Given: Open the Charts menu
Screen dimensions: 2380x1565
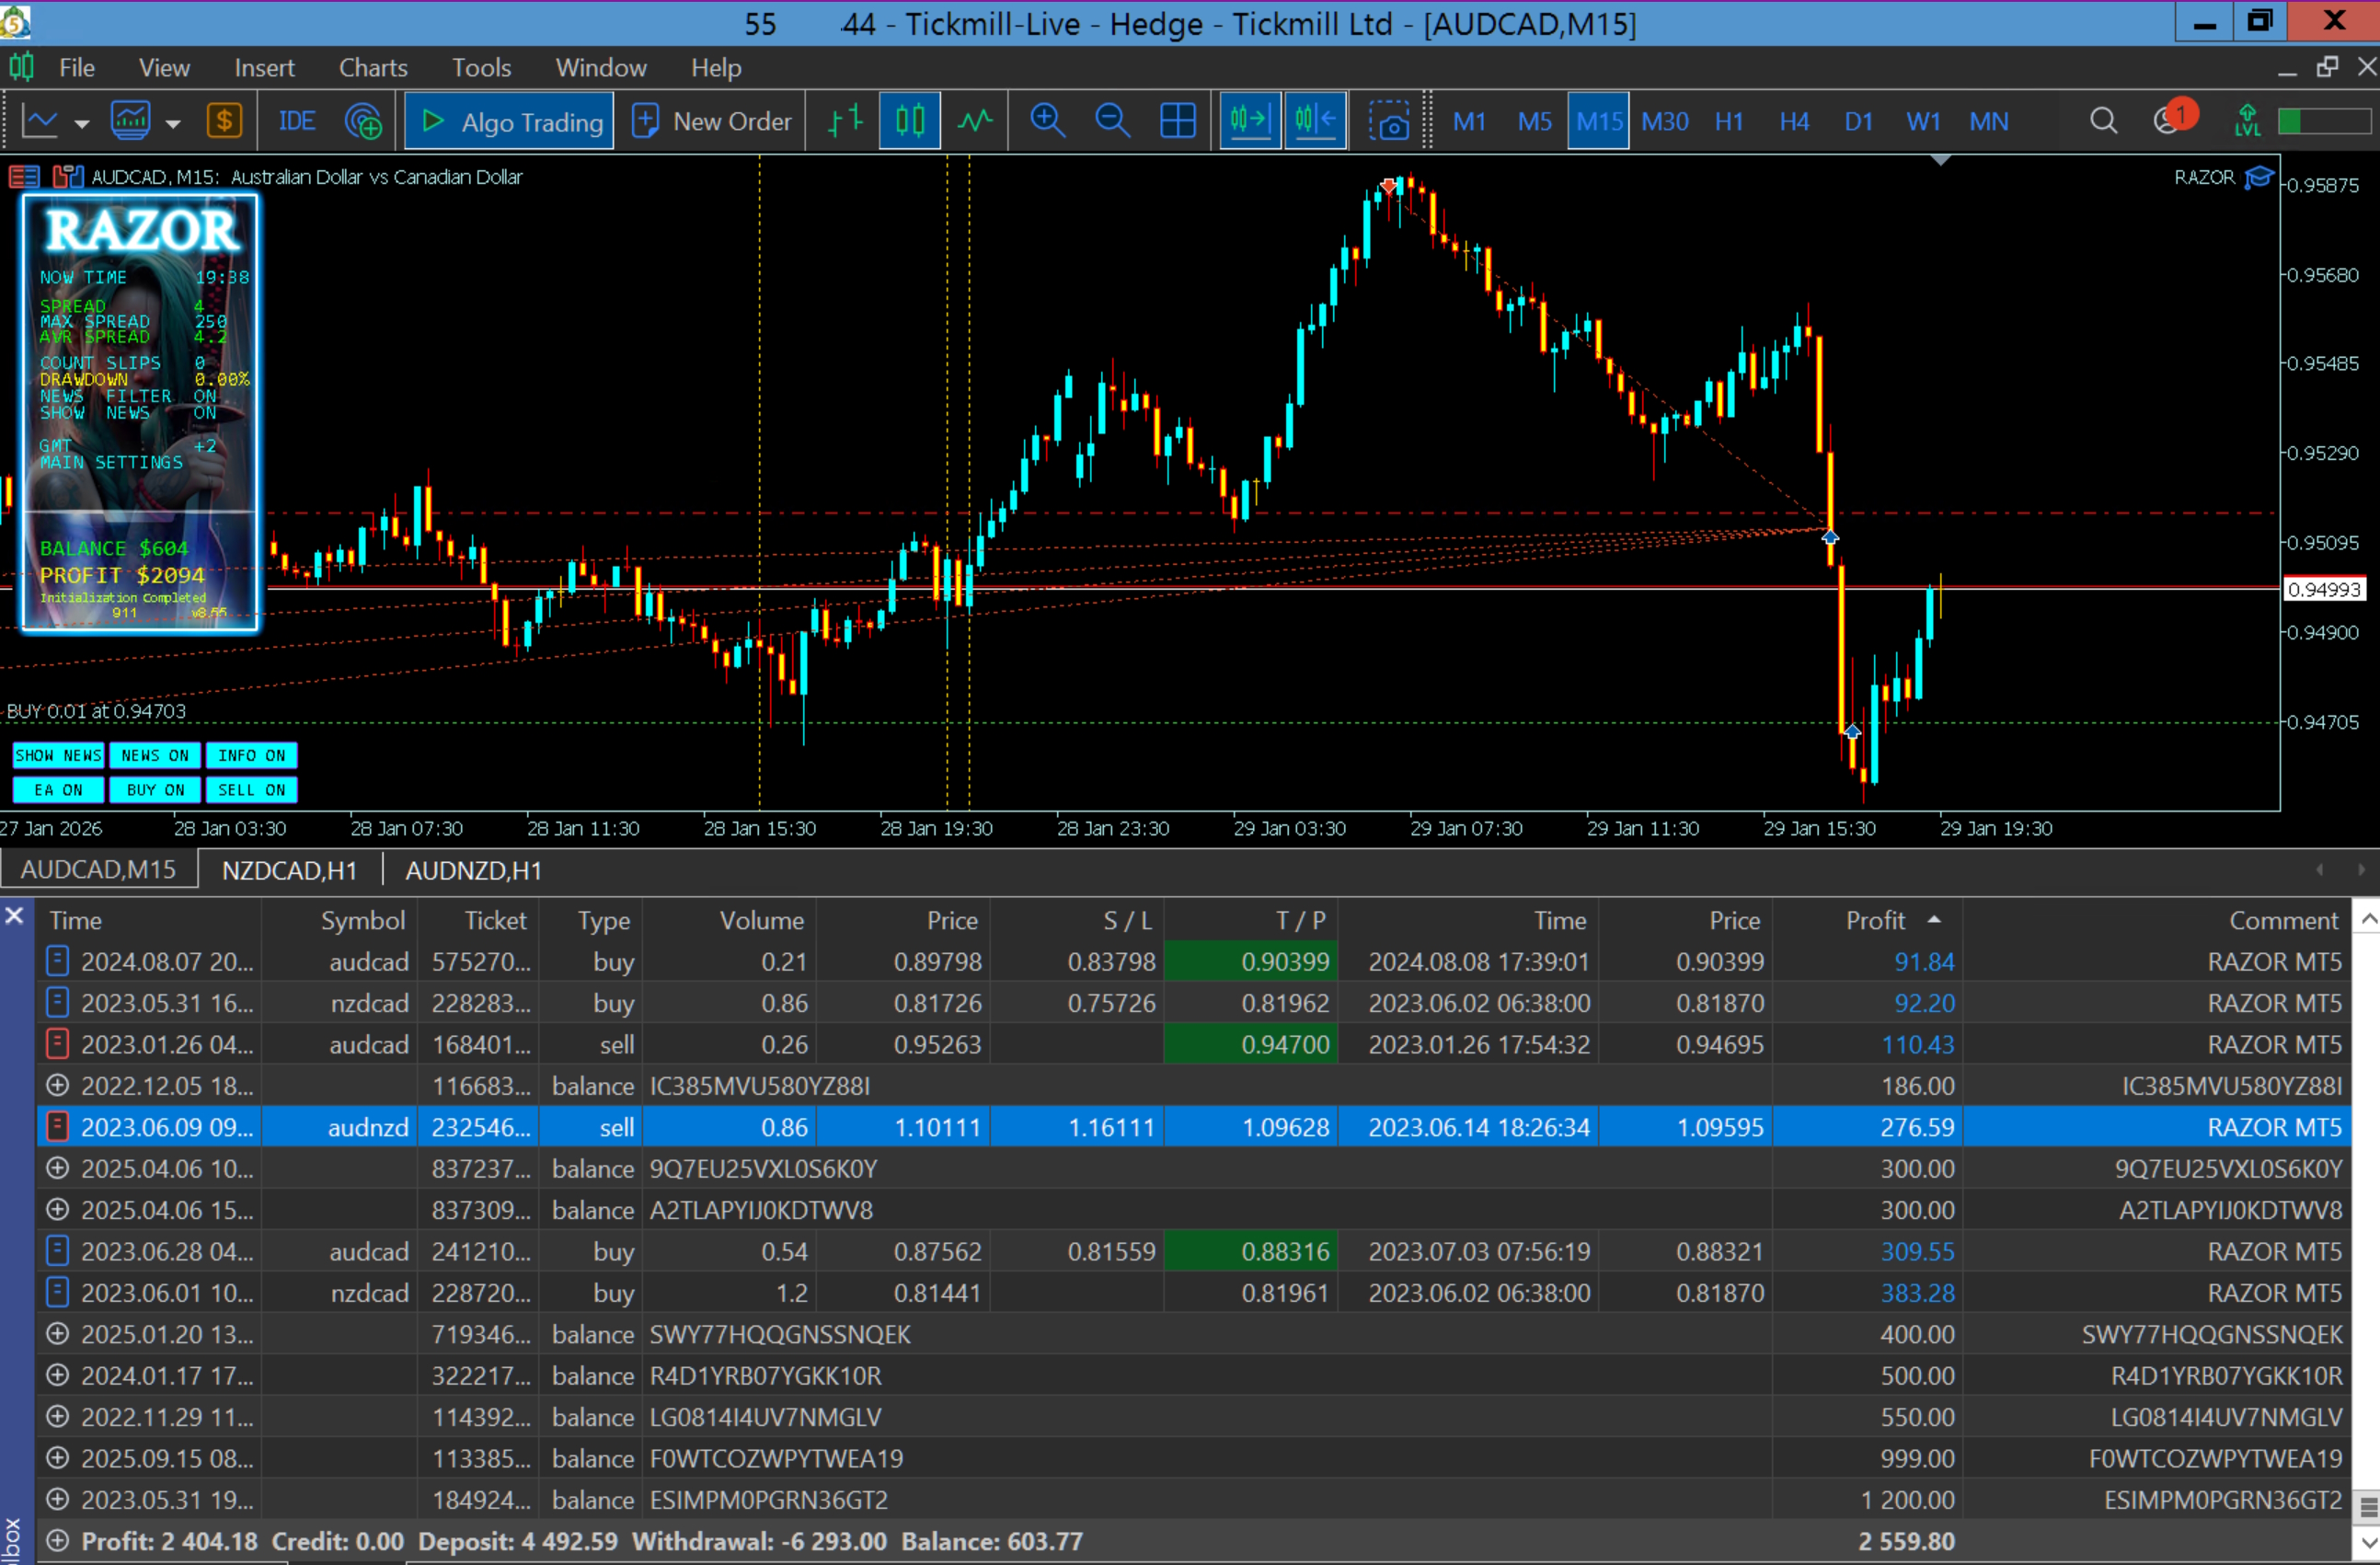Looking at the screenshot, I should click(x=372, y=68).
